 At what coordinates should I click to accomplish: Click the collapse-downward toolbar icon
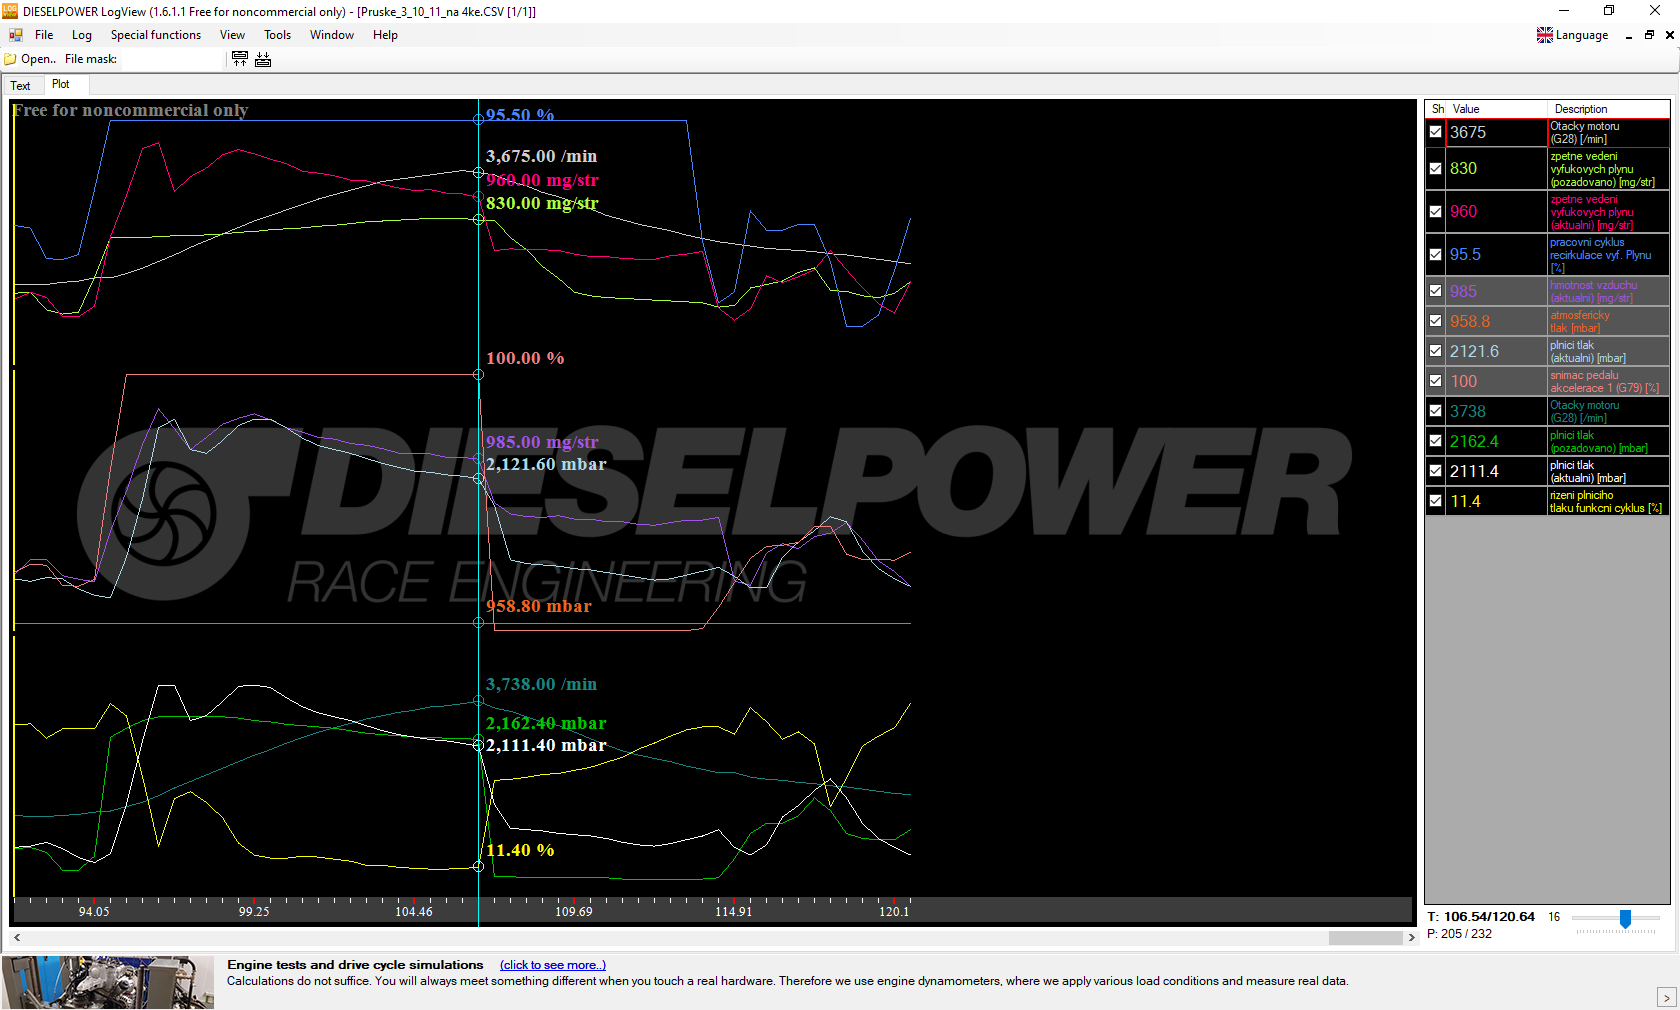click(263, 59)
